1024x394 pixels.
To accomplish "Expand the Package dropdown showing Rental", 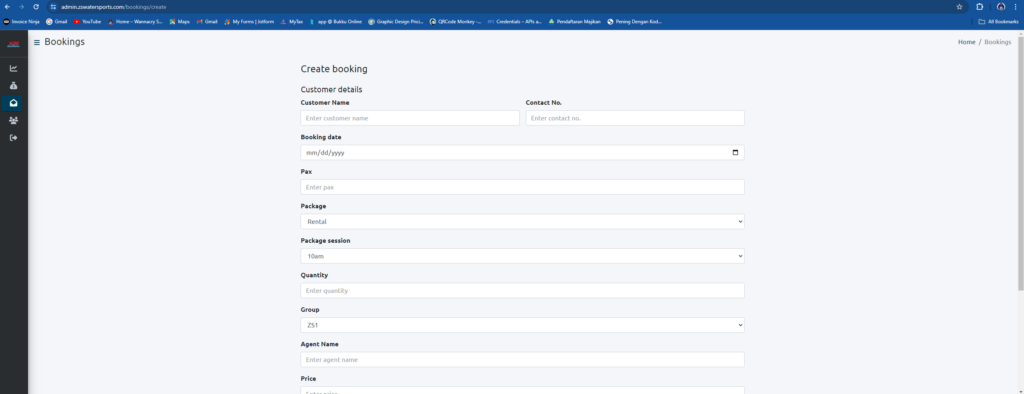I will click(522, 222).
